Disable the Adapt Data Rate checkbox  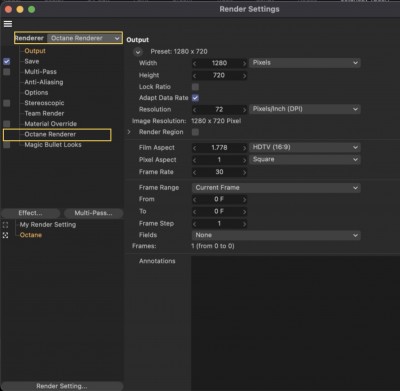[x=195, y=98]
